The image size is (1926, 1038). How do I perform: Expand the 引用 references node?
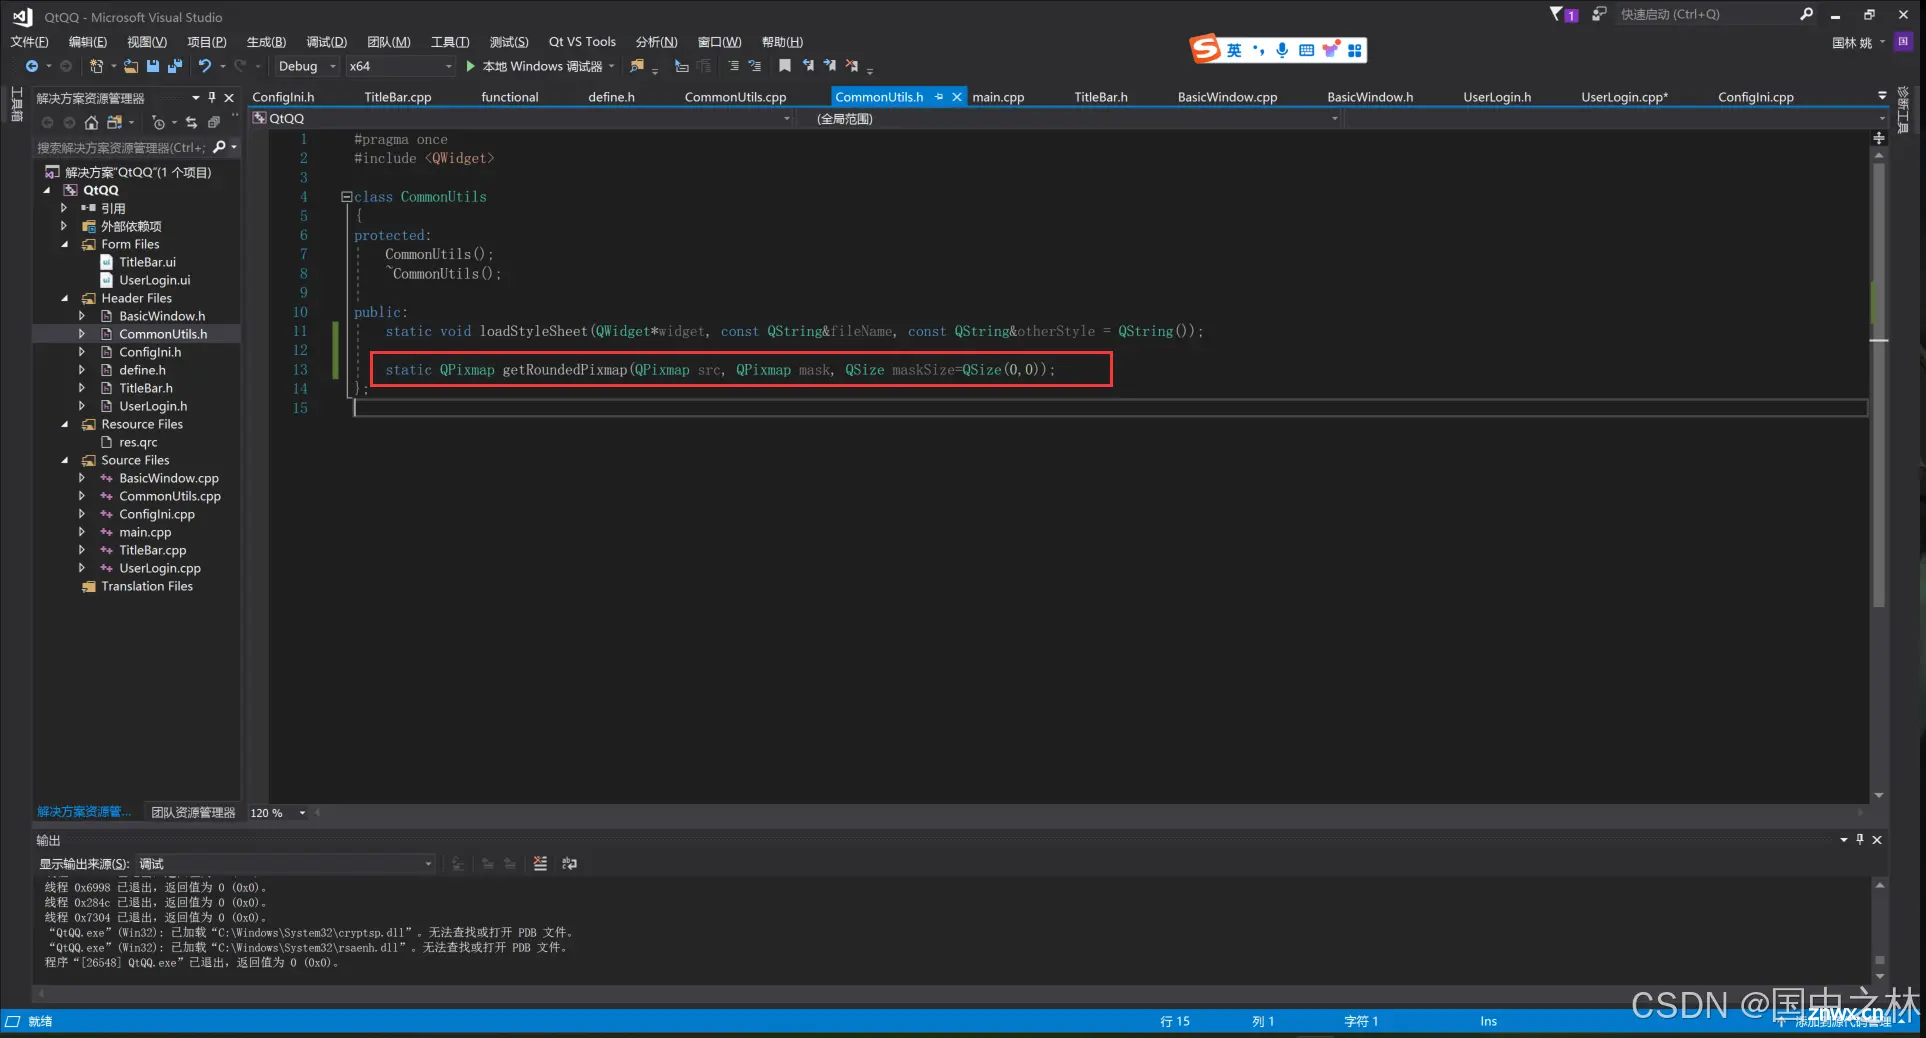tap(64, 208)
